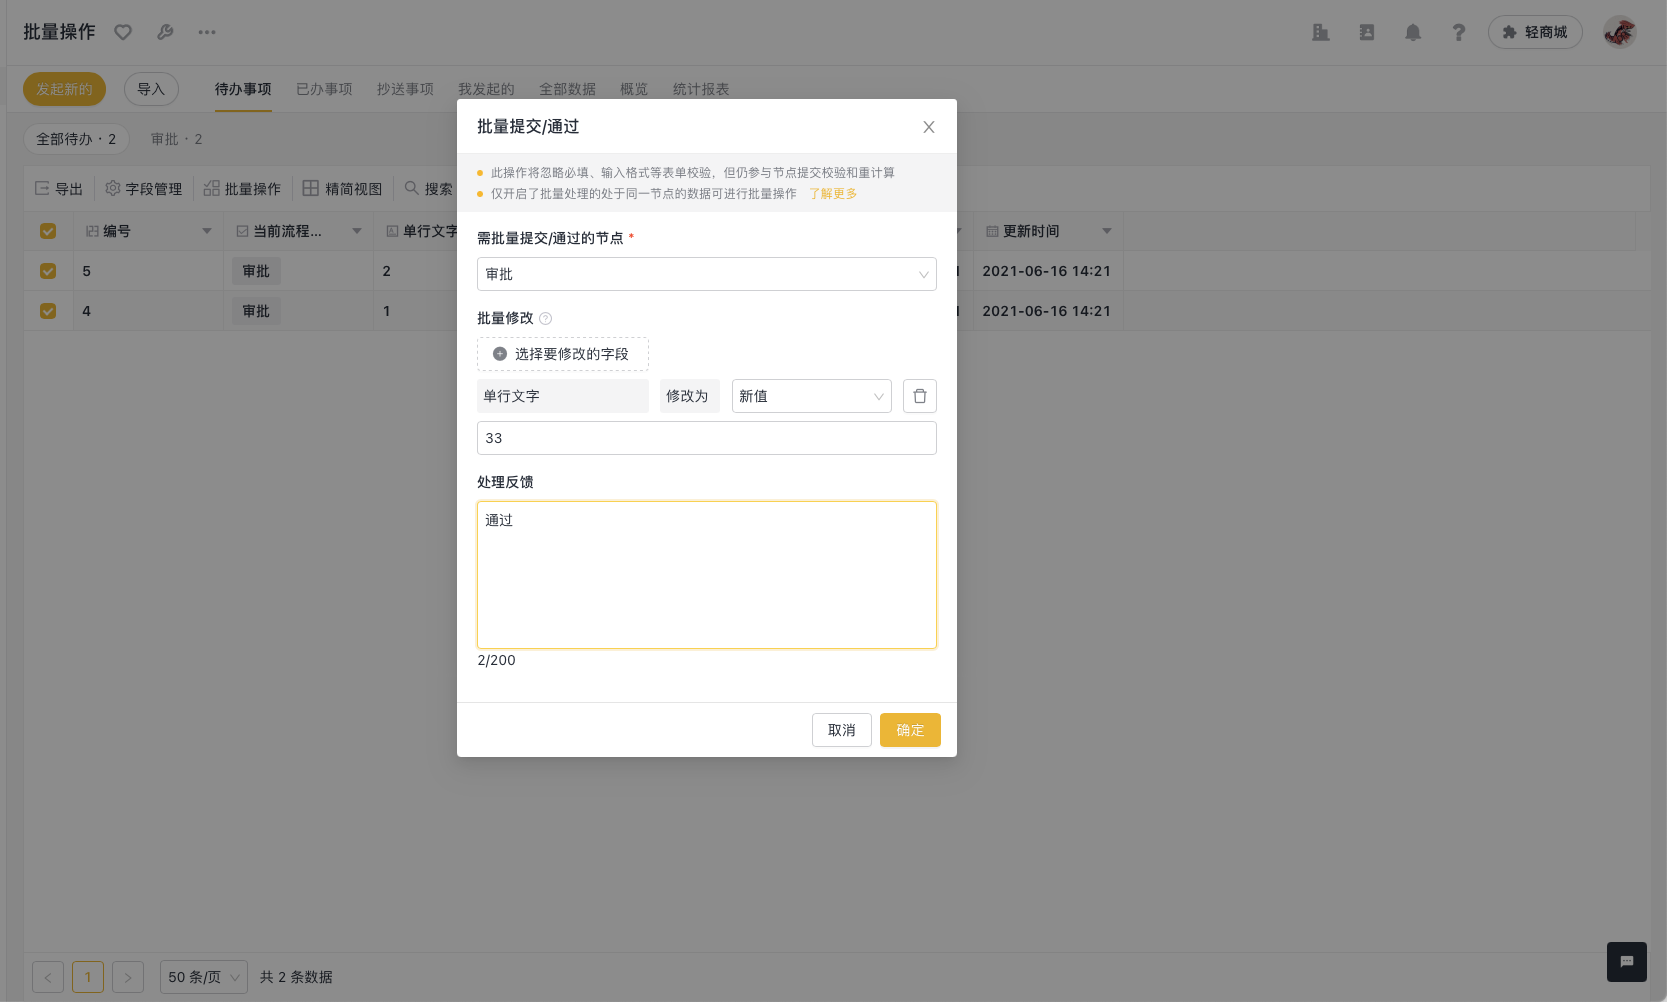Screen dimensions: 1667x1002
Task: Go to the next page arrow
Action: click(128, 977)
